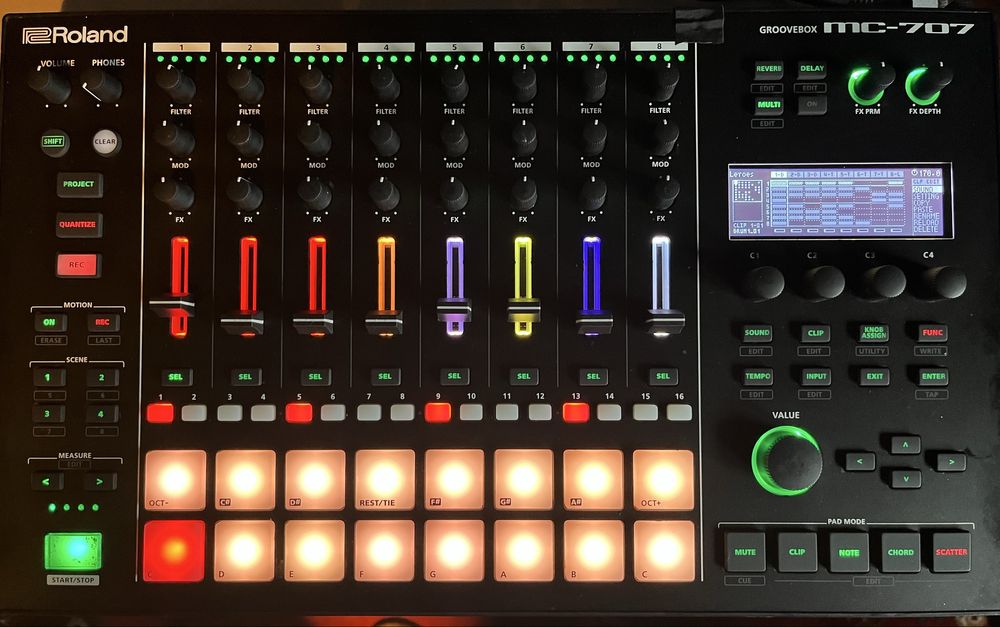Touch the PHONES knob

click(101, 87)
